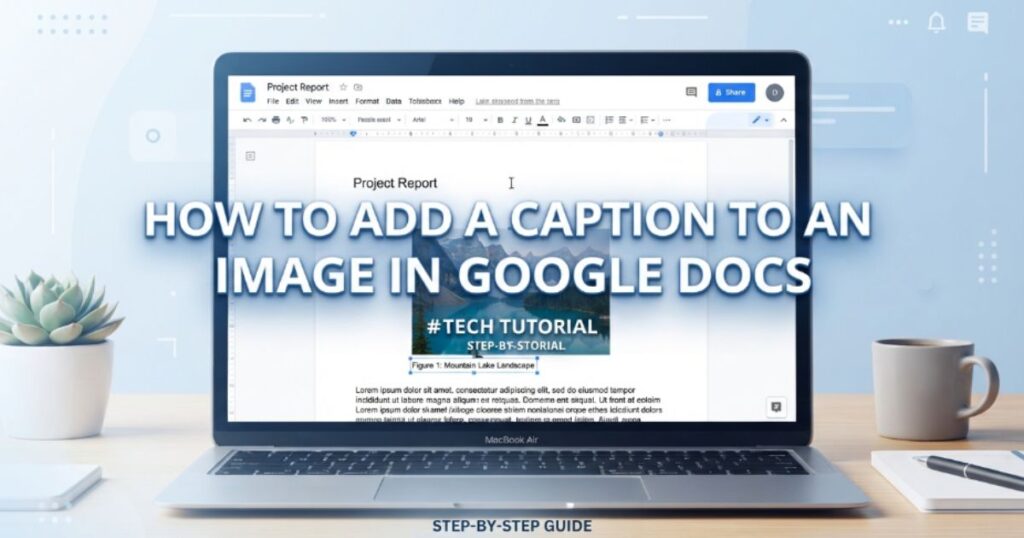Collapse the menus with the up chevron
Screen dimensions: 1024x538
tap(784, 120)
